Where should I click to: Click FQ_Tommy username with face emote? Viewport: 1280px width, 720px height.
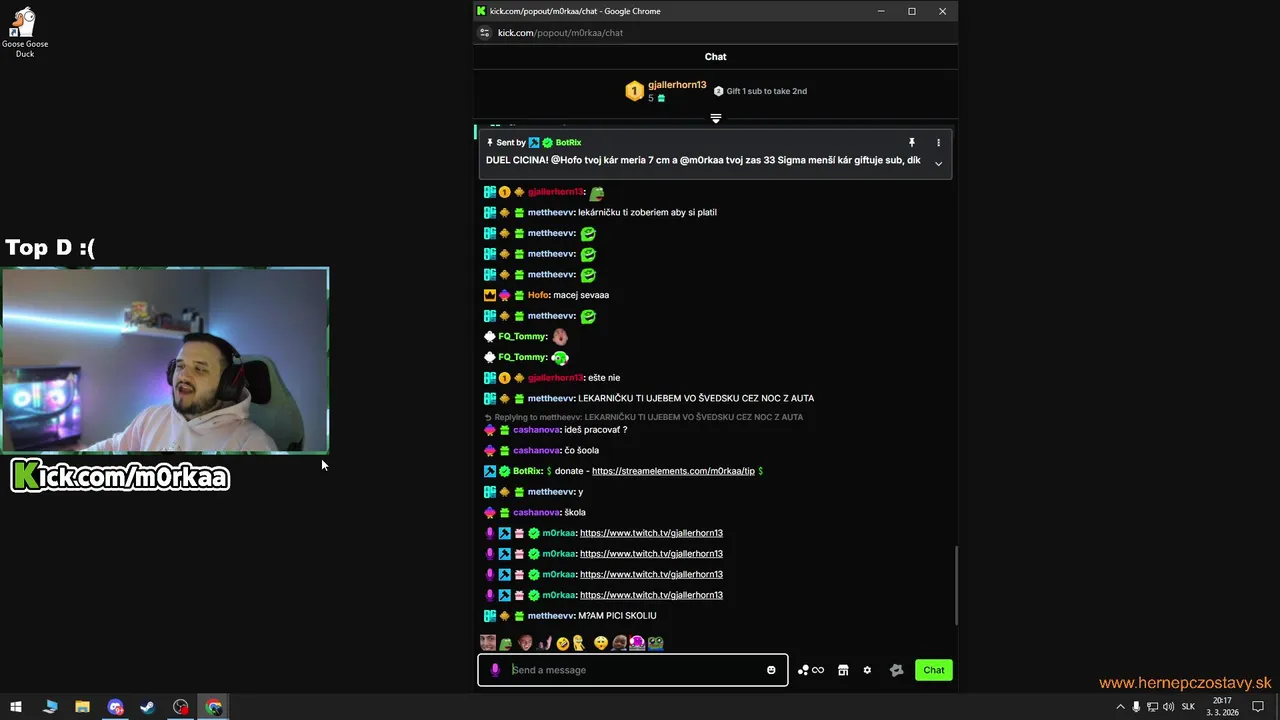(522, 337)
